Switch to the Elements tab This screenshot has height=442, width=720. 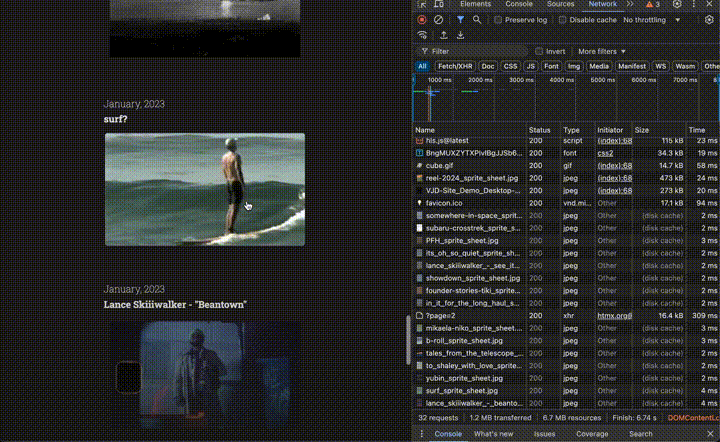pyautogui.click(x=475, y=5)
